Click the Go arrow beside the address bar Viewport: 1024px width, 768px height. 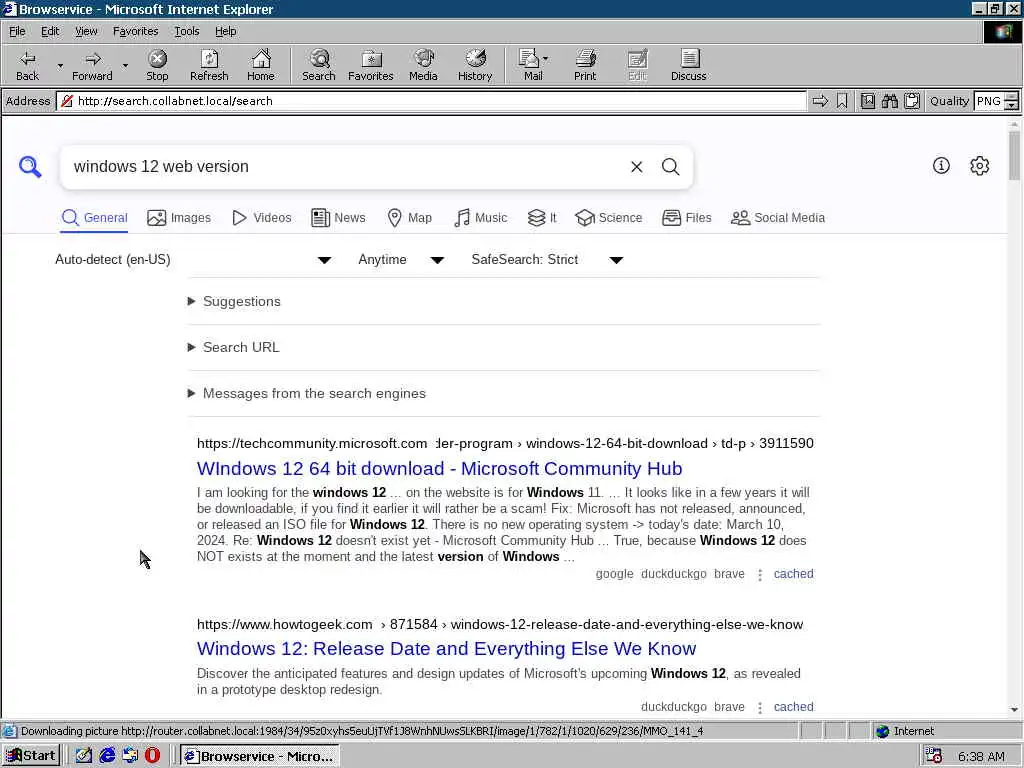[820, 101]
